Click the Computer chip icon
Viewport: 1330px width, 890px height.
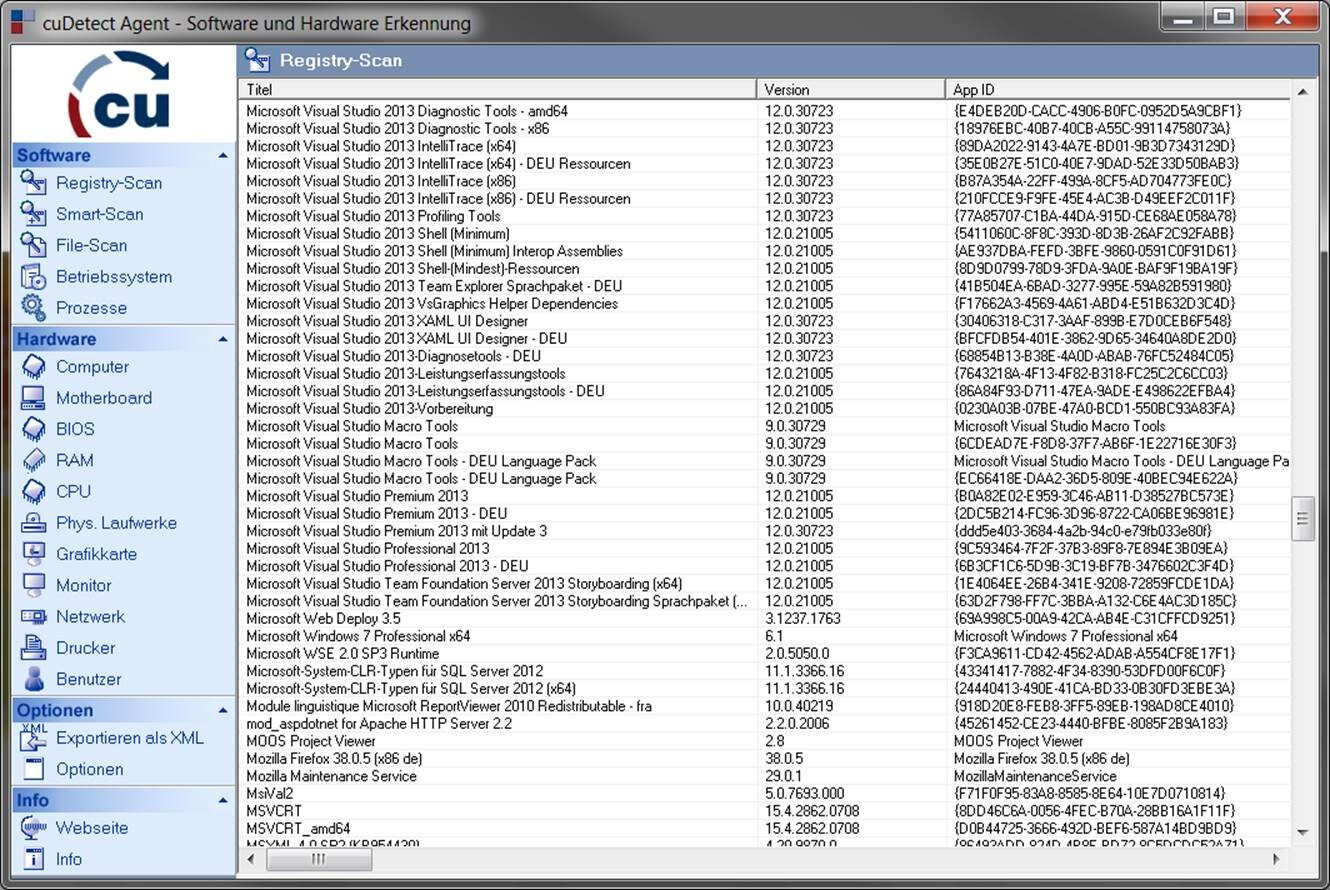34,367
